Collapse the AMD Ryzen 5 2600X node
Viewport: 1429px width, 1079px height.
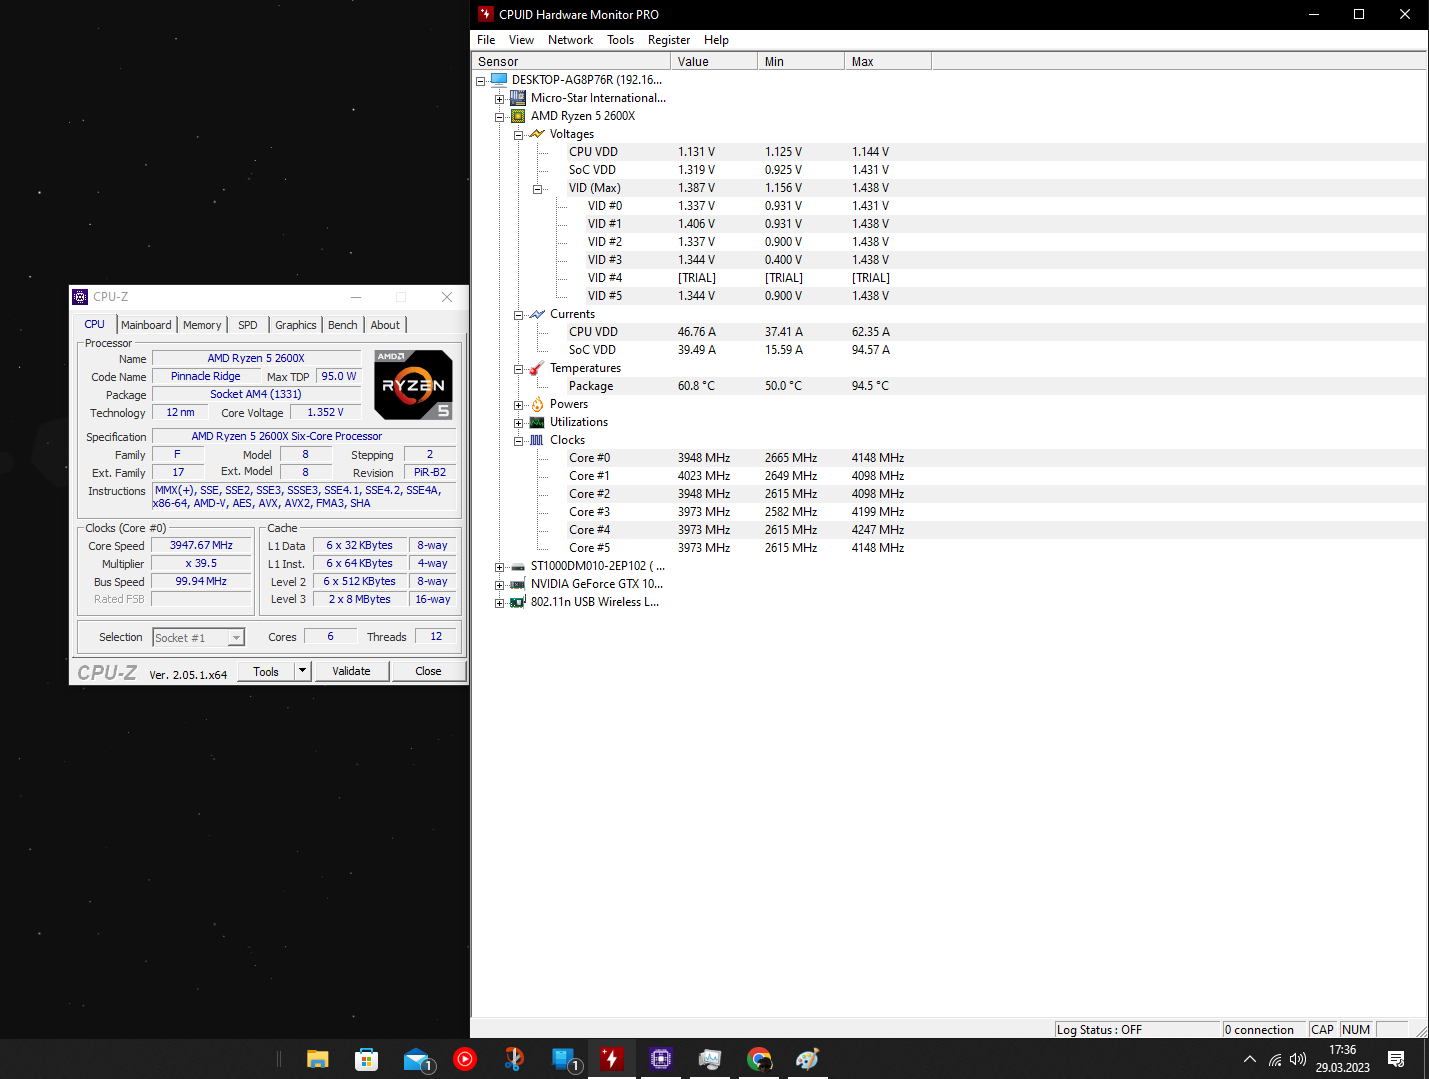point(499,117)
